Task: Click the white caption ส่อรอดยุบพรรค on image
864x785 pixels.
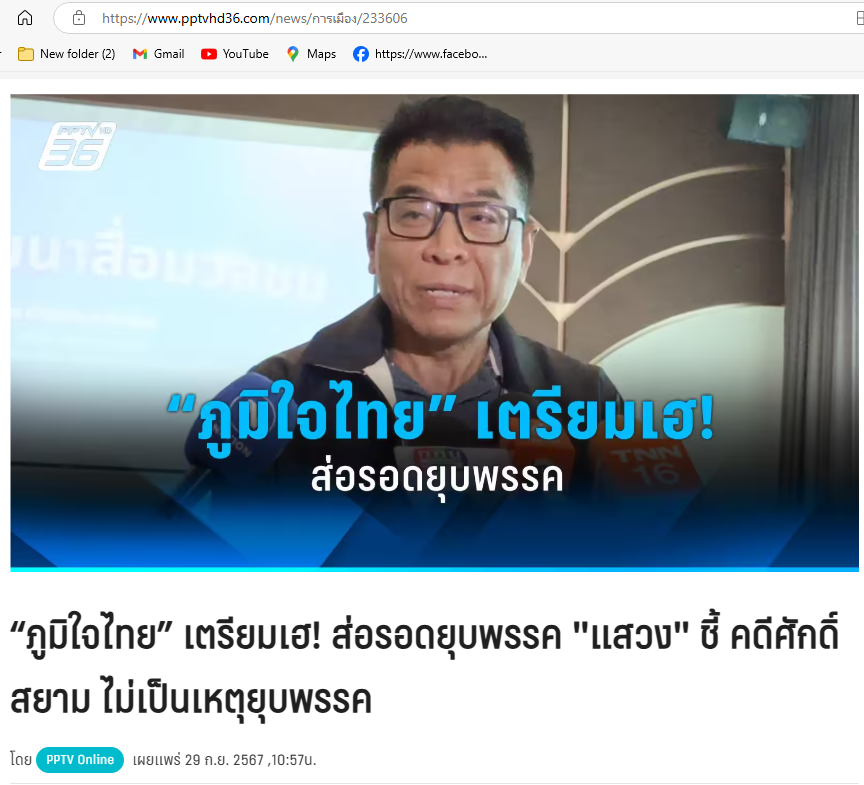Action: click(x=437, y=478)
